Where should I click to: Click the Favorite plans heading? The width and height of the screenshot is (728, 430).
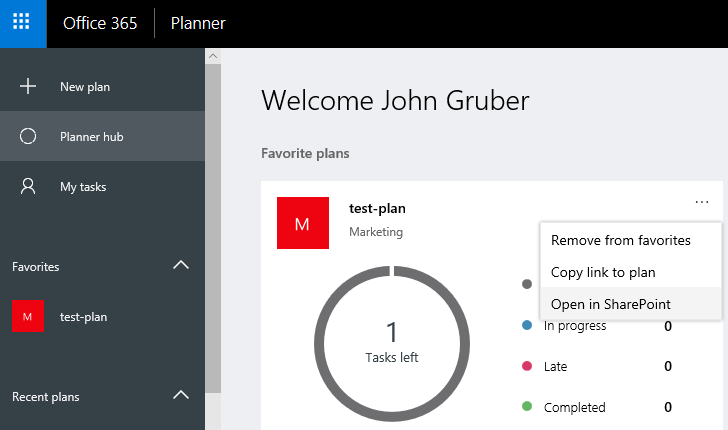[x=305, y=153]
